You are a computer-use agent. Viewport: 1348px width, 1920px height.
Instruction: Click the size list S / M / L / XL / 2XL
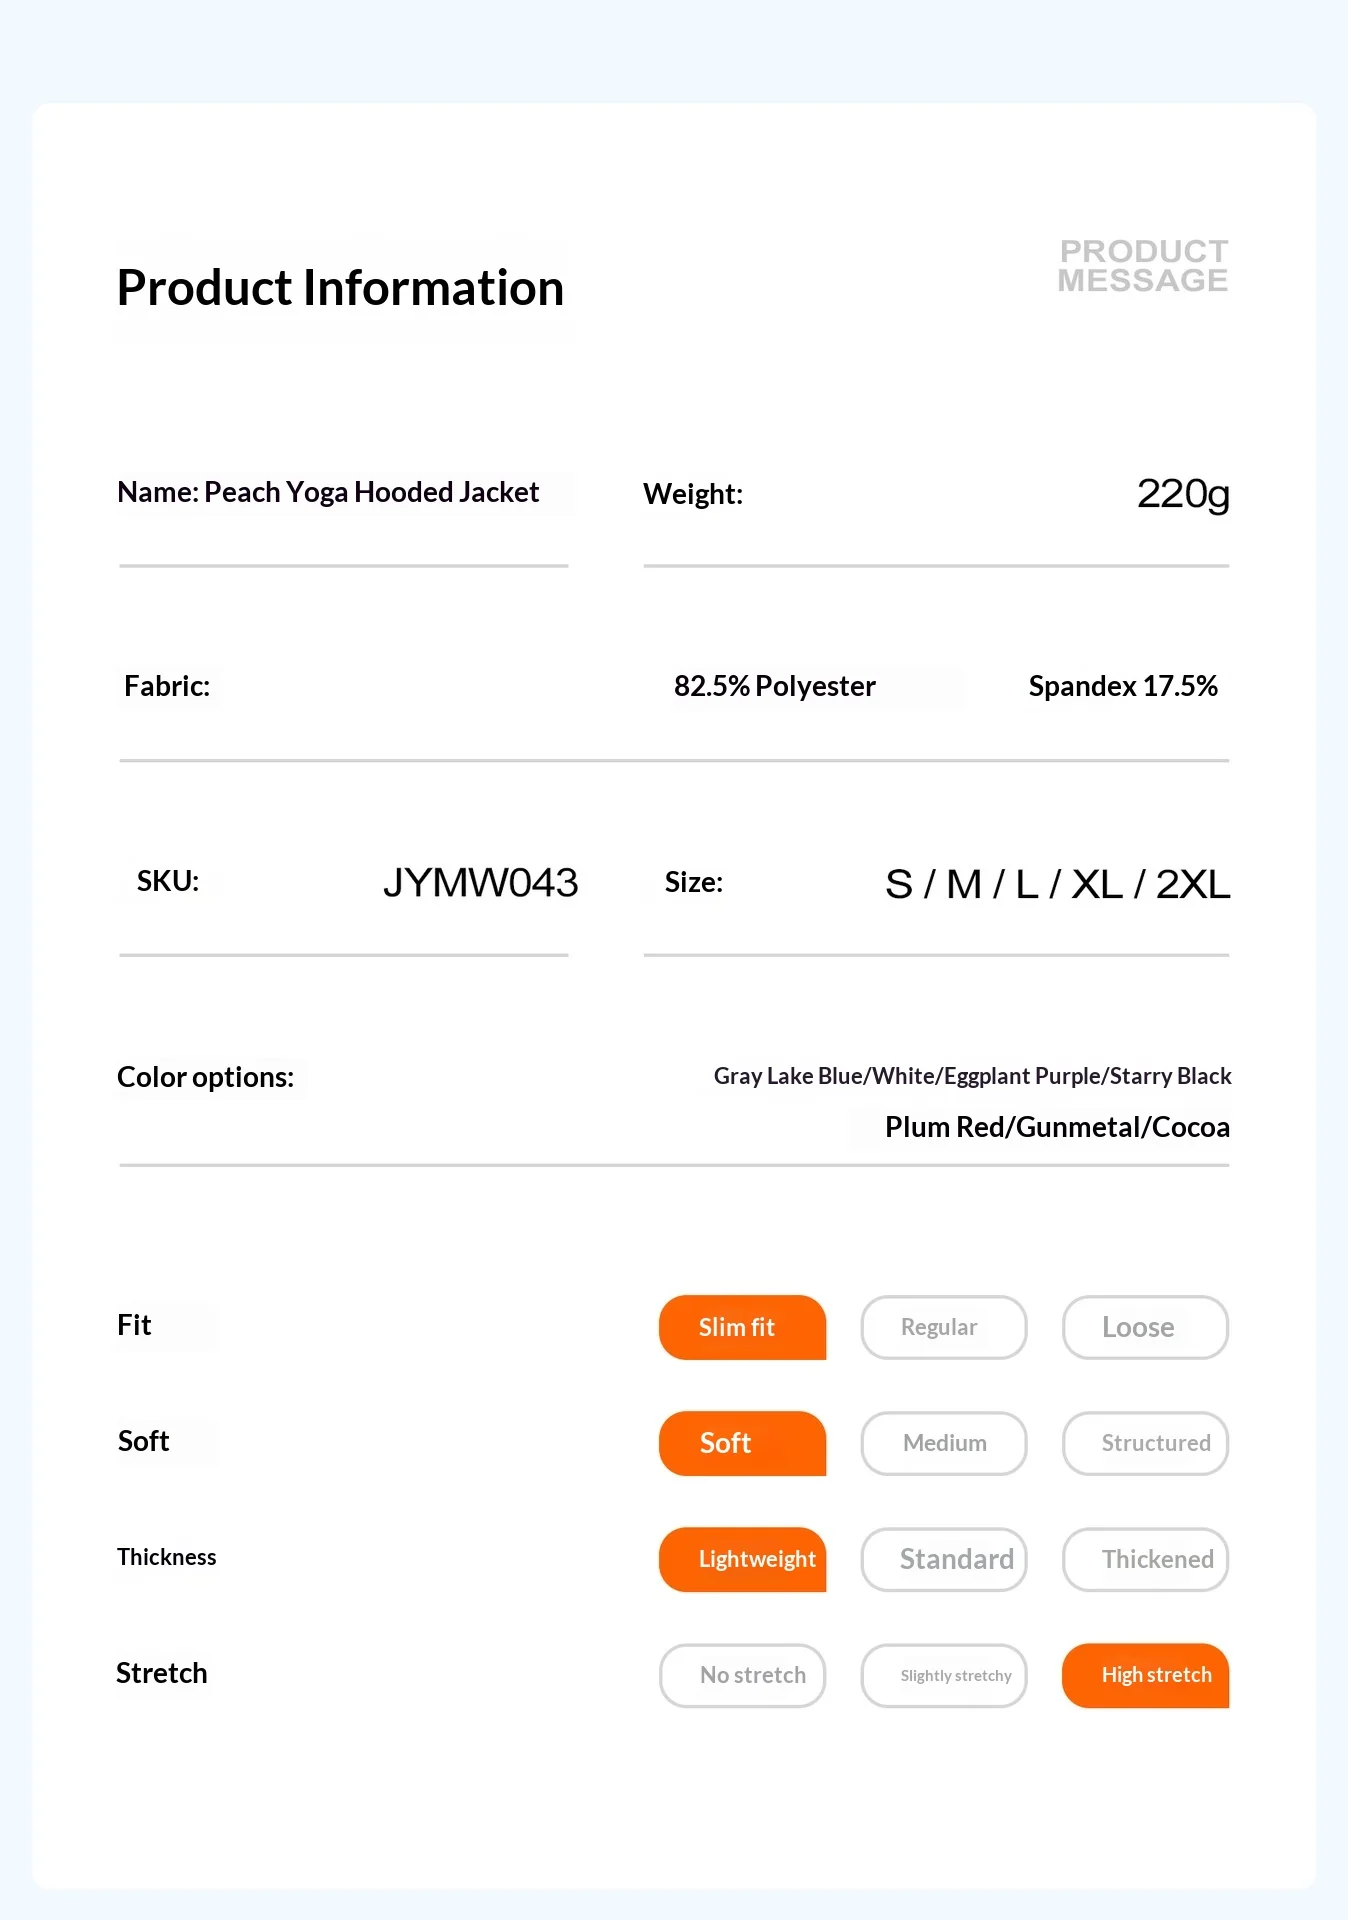[x=1057, y=884]
